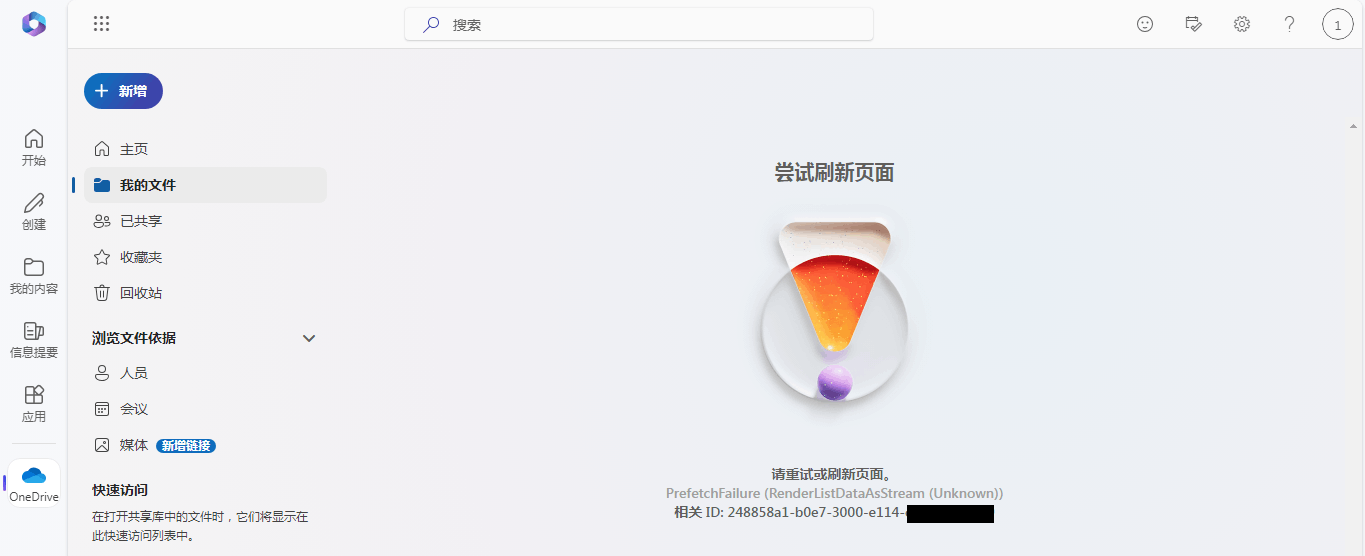The width and height of the screenshot is (1365, 556).
Task: Navigate to 主页
Action: [x=205, y=149]
